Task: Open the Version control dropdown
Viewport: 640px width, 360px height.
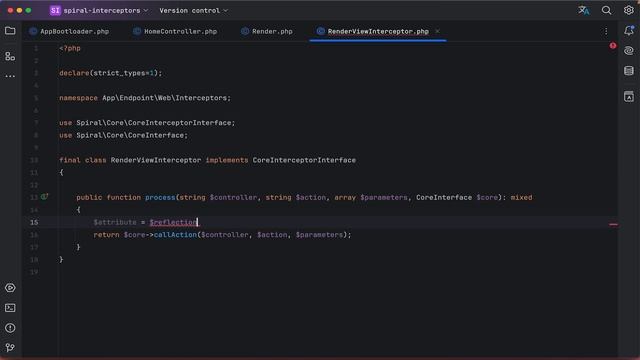Action: coord(193,11)
